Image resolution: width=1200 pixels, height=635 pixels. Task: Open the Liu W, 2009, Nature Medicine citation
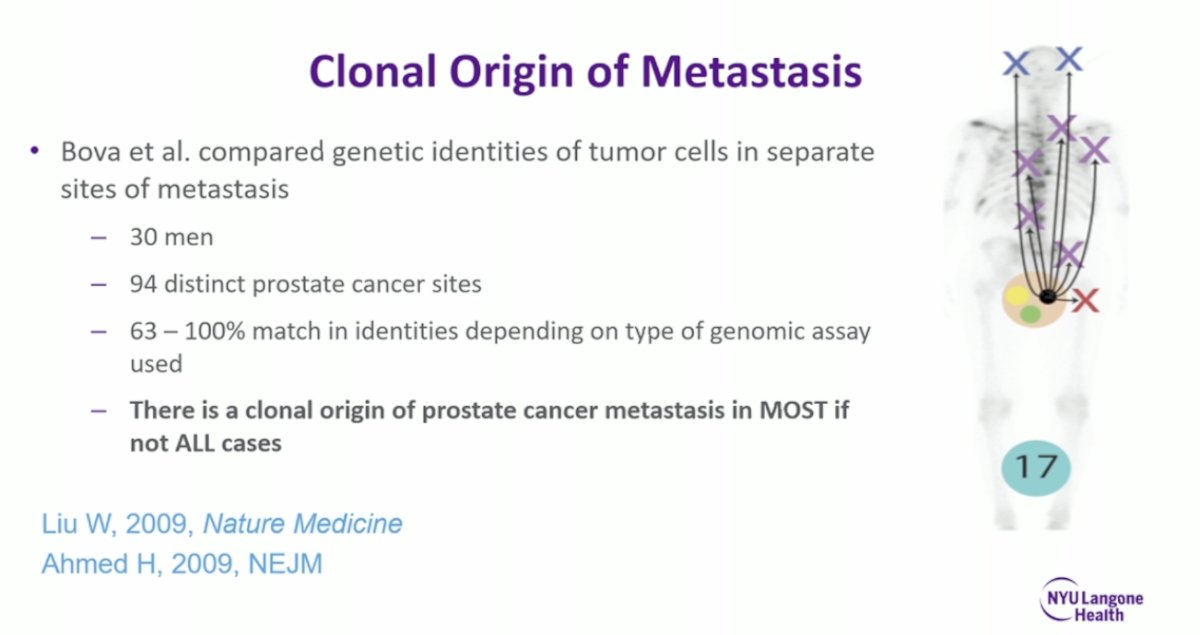click(x=222, y=524)
